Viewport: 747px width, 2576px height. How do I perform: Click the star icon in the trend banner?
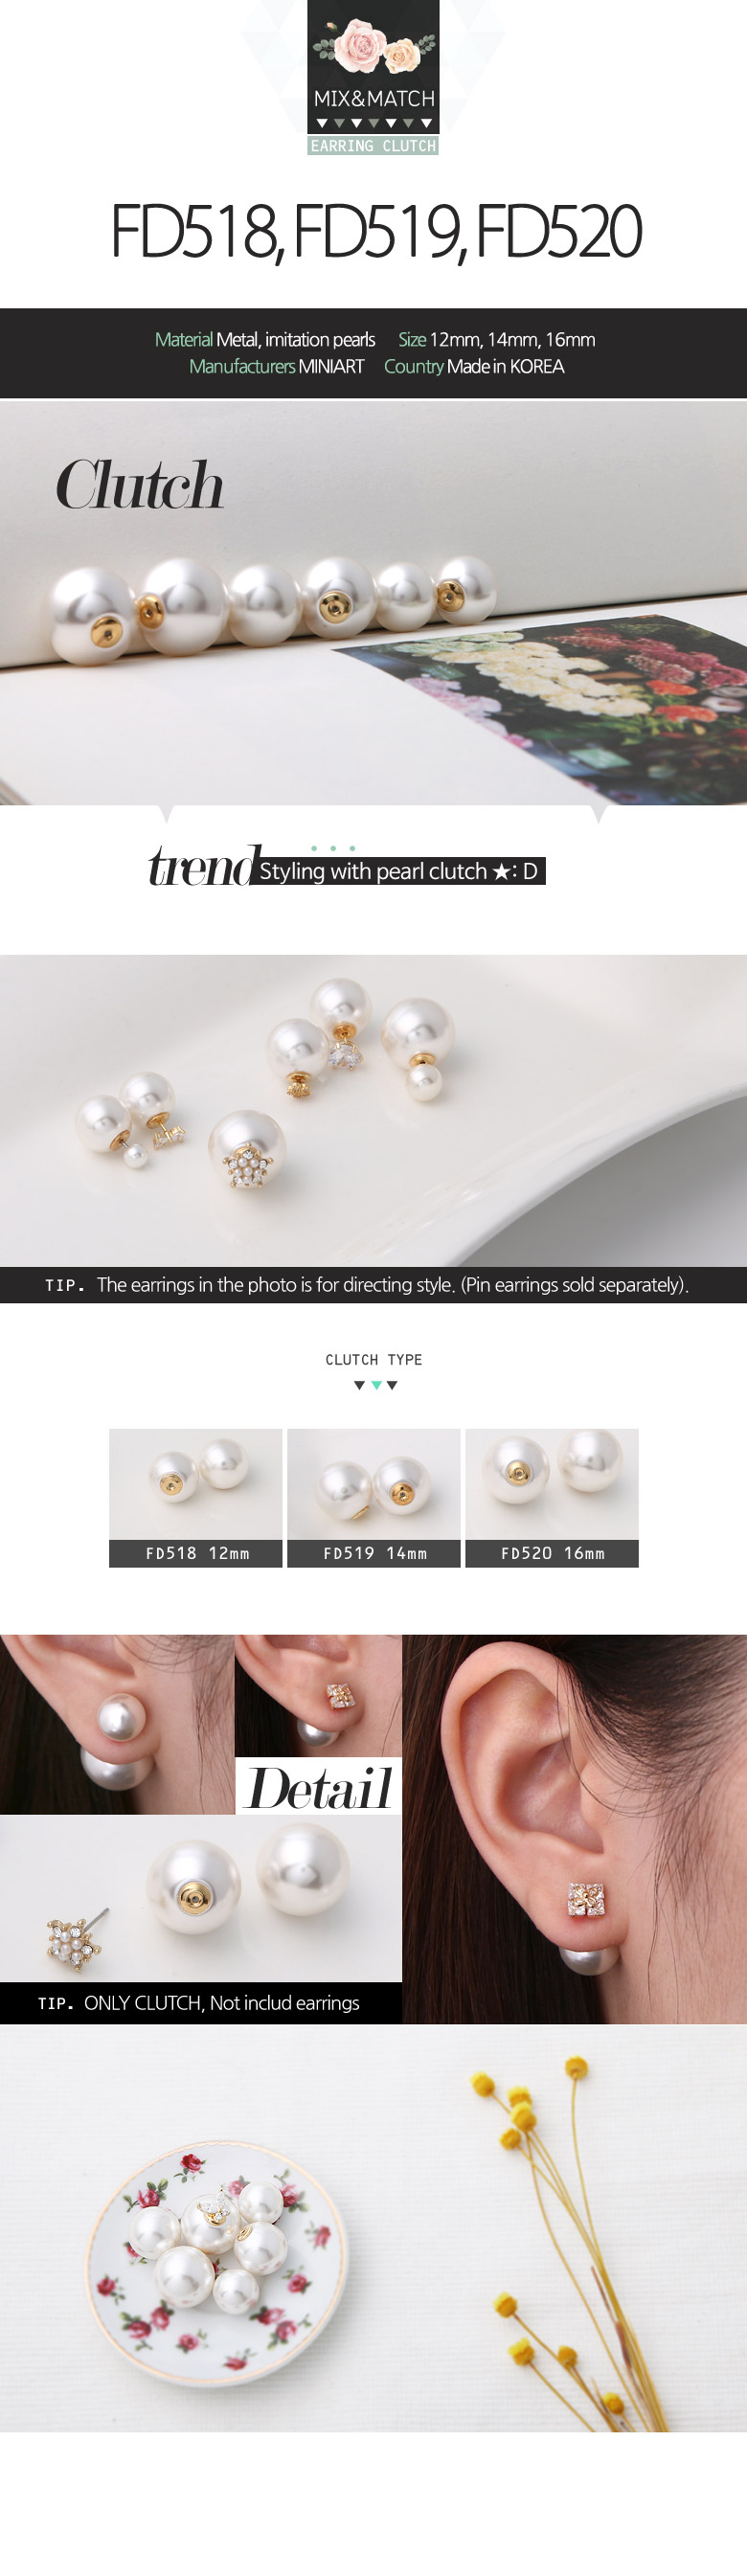(x=501, y=872)
